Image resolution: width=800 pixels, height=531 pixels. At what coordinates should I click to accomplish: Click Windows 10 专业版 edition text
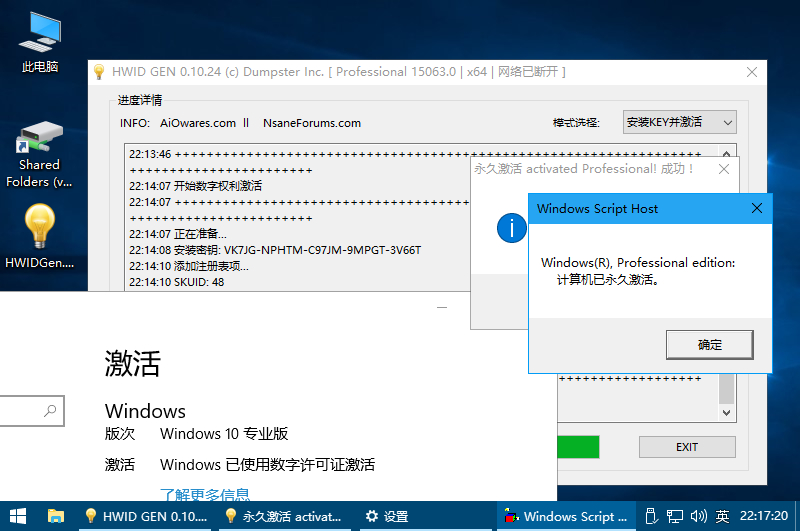pos(224,434)
